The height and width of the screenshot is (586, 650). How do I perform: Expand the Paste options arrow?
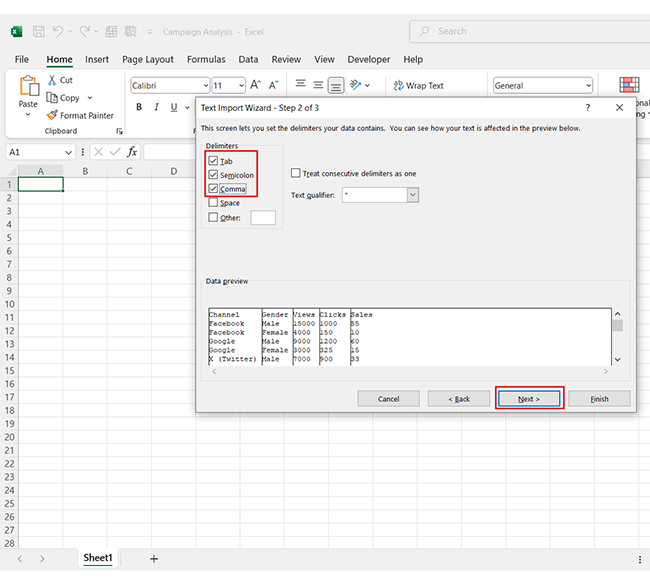tap(28, 115)
